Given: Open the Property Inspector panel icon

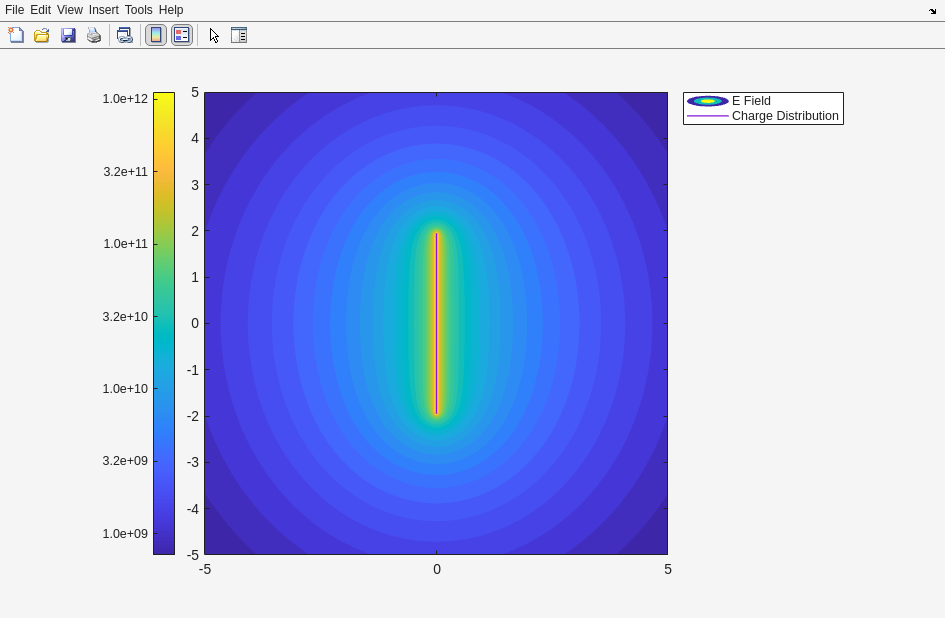Looking at the screenshot, I should [239, 35].
